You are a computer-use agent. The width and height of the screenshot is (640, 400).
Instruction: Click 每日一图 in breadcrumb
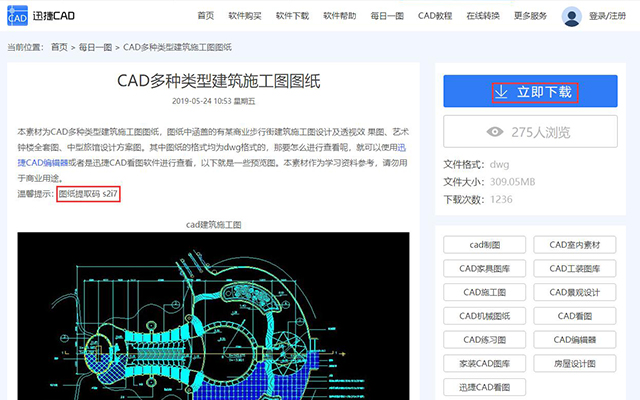pos(96,47)
